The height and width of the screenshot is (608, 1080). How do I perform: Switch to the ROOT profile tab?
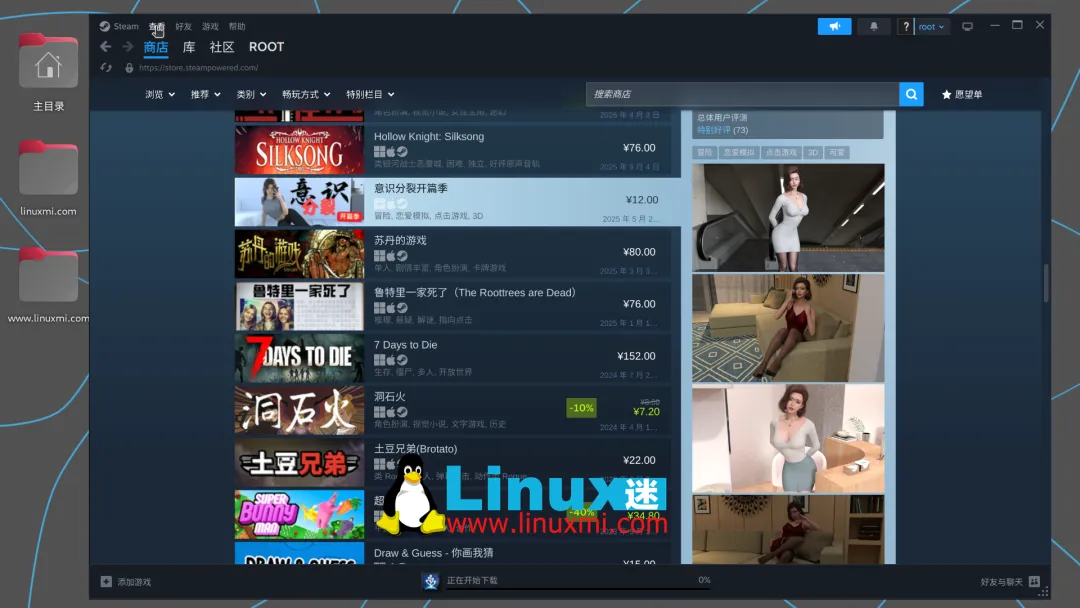267,47
